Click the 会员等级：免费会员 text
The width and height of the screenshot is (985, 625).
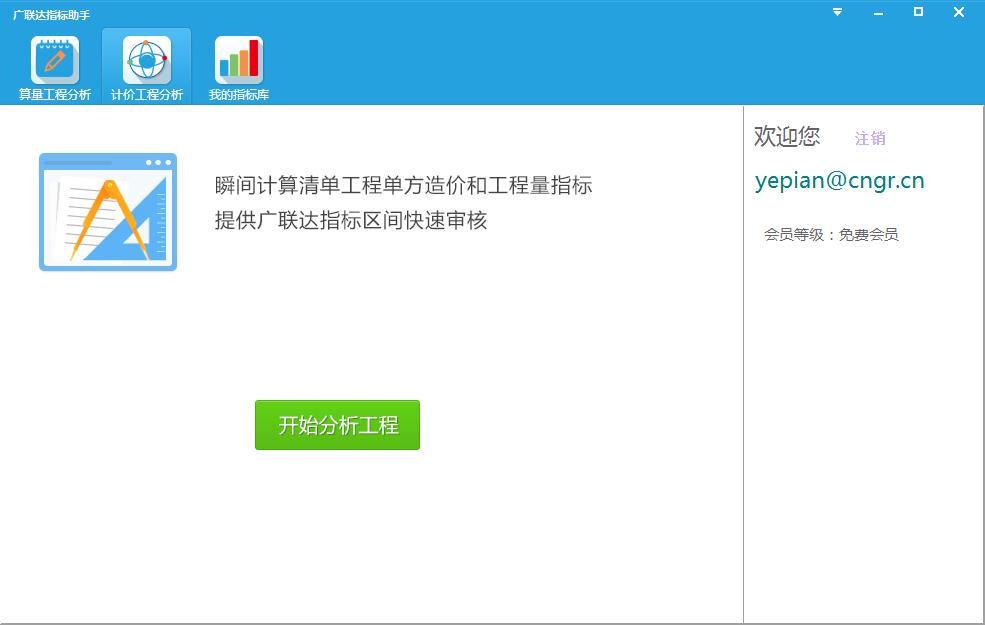click(x=831, y=235)
